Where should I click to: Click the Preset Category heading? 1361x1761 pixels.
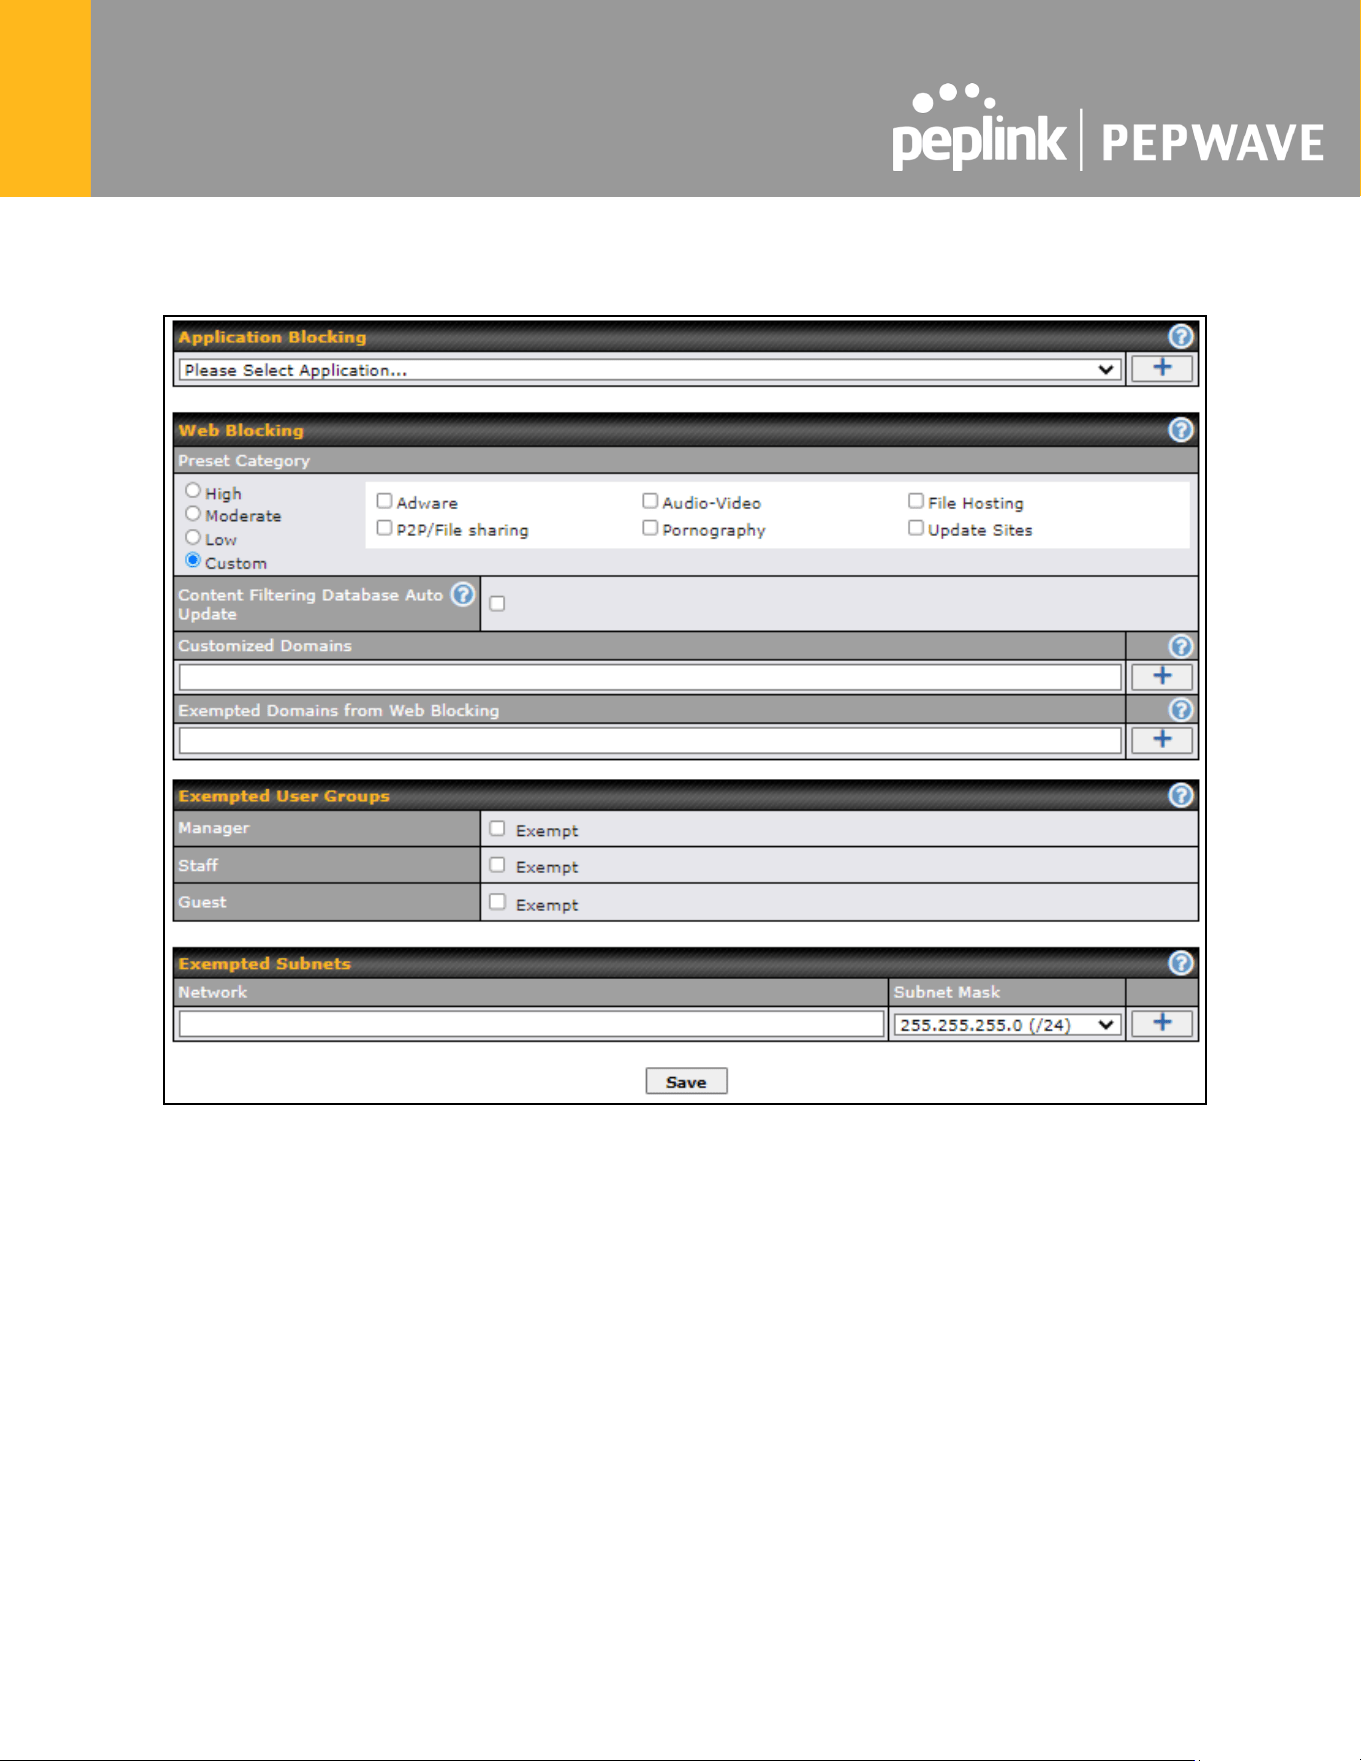244,461
